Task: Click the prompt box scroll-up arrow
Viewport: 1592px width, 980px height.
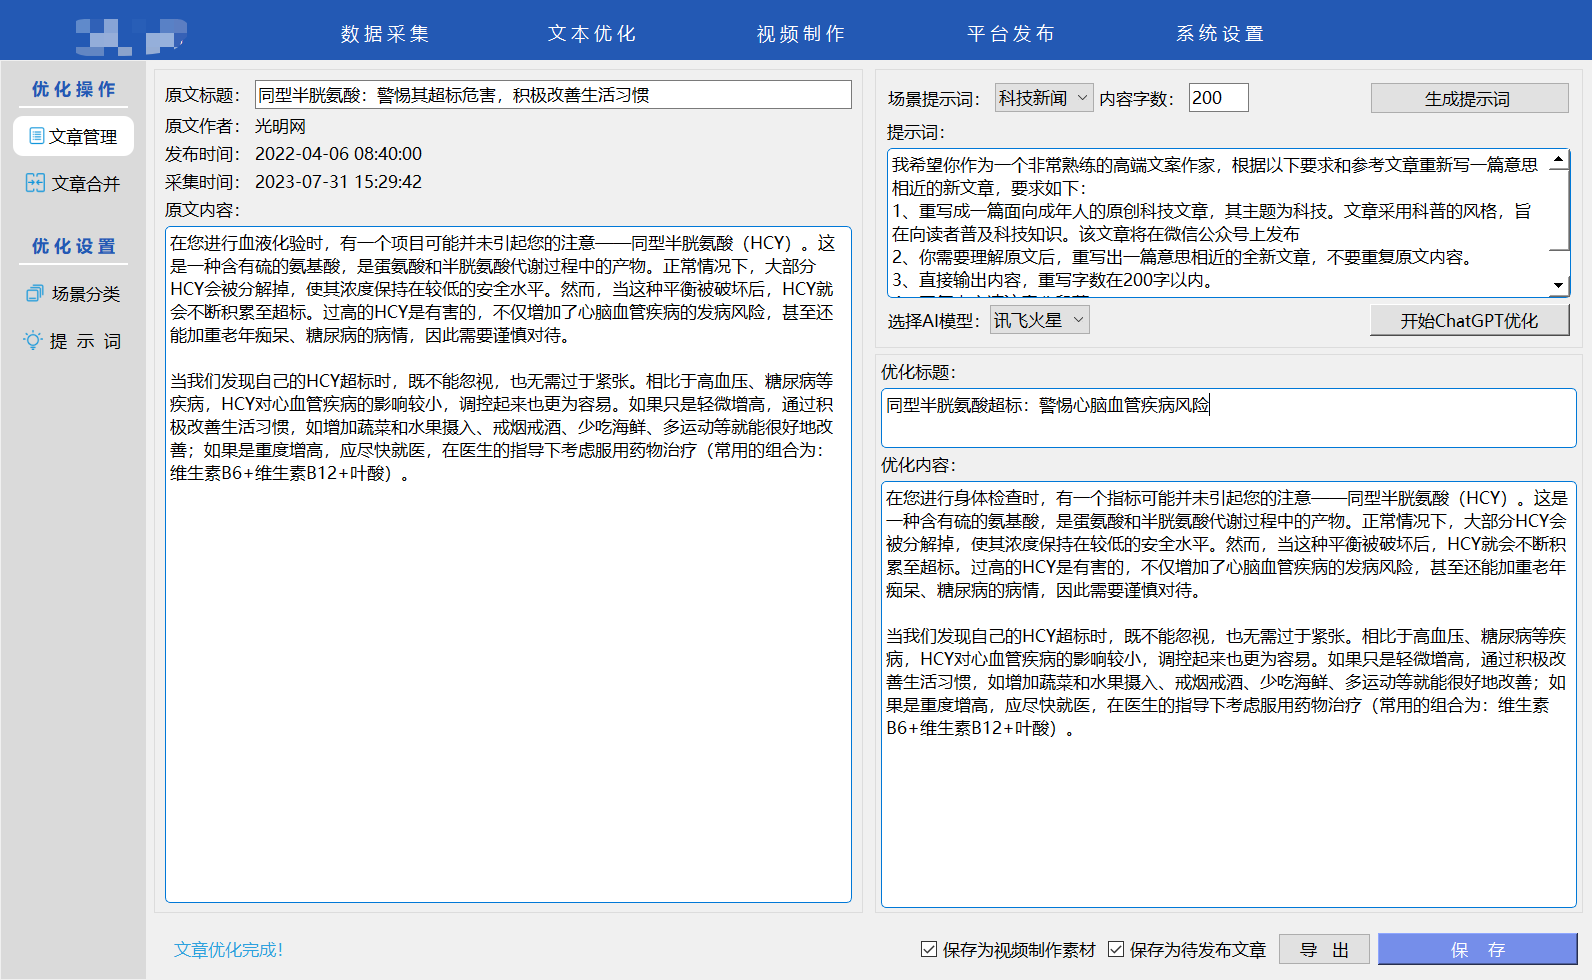Action: click(x=1558, y=160)
